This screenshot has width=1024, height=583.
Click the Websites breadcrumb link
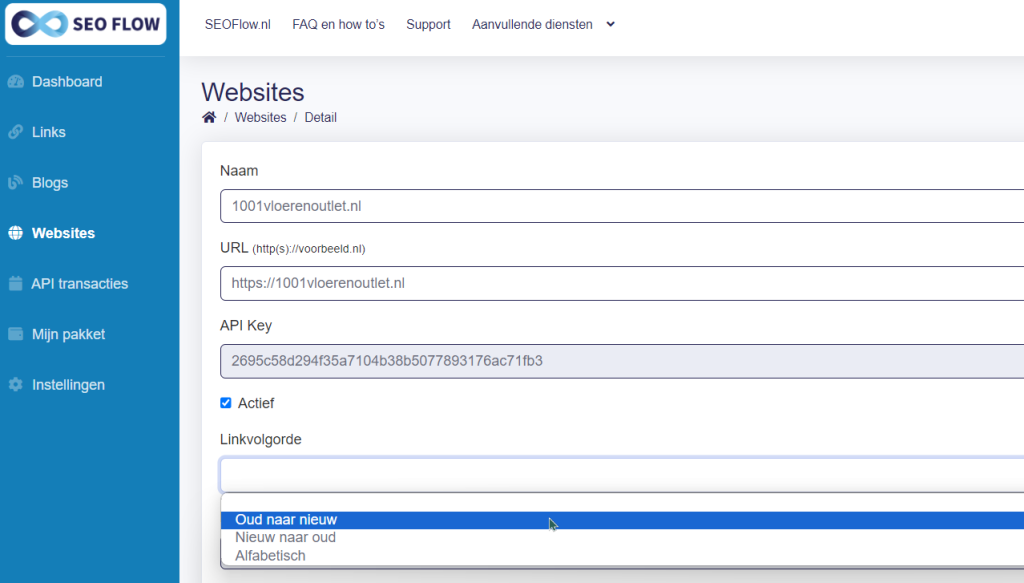[261, 118]
